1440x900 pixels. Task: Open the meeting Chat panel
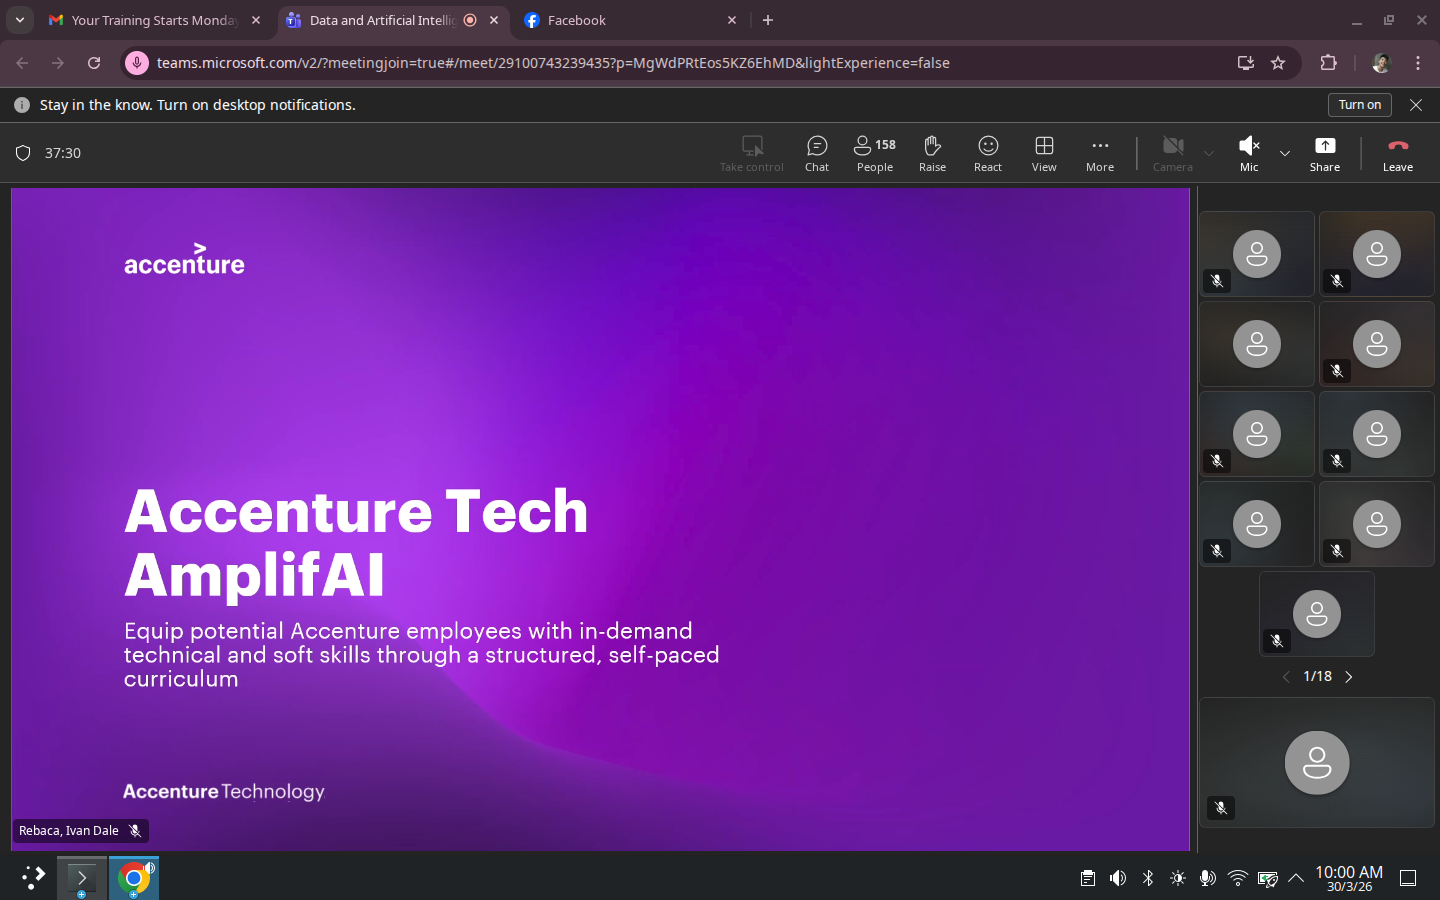point(817,154)
